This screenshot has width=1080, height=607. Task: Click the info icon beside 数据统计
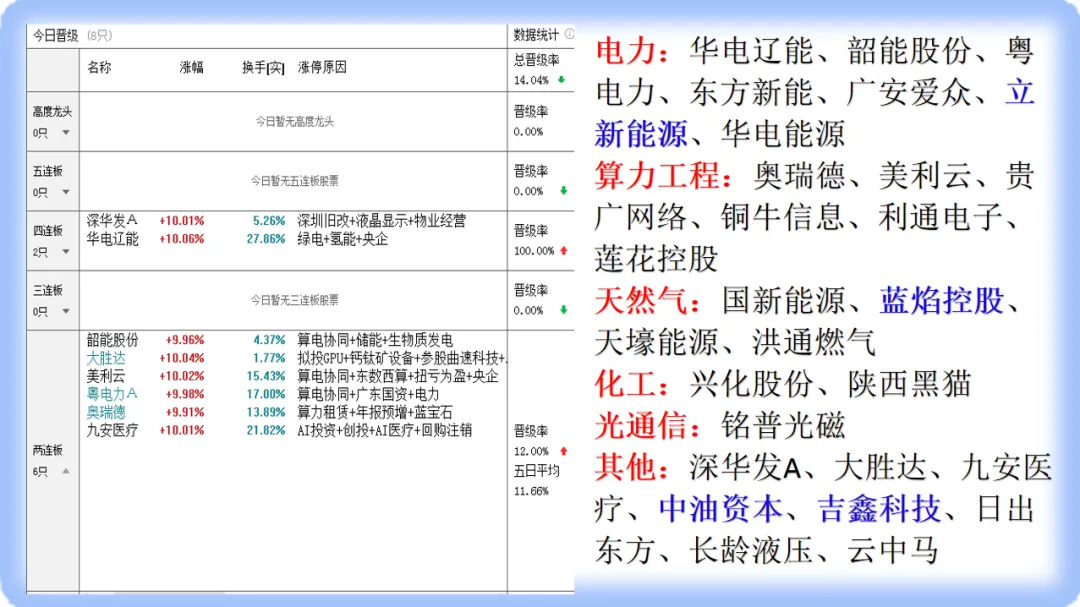point(569,34)
